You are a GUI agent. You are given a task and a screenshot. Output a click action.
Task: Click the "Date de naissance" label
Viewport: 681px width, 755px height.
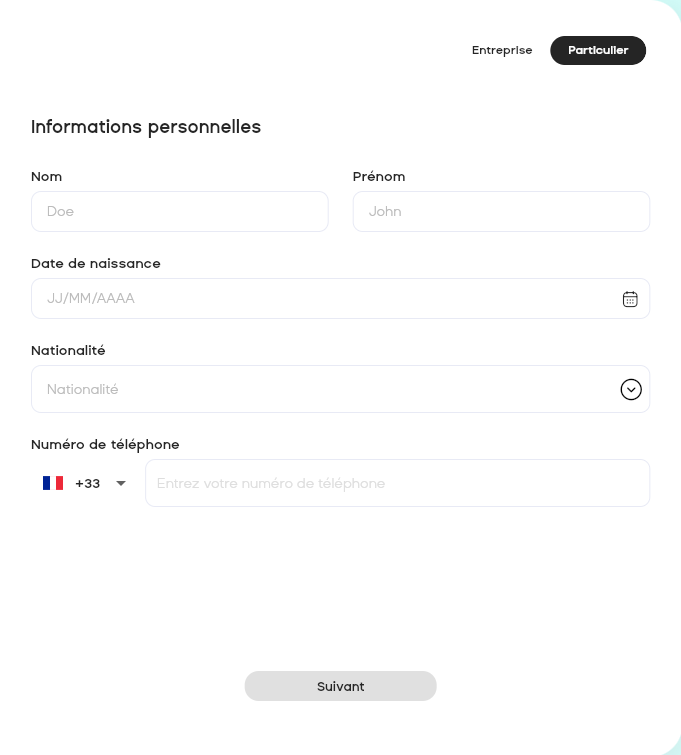[96, 264]
